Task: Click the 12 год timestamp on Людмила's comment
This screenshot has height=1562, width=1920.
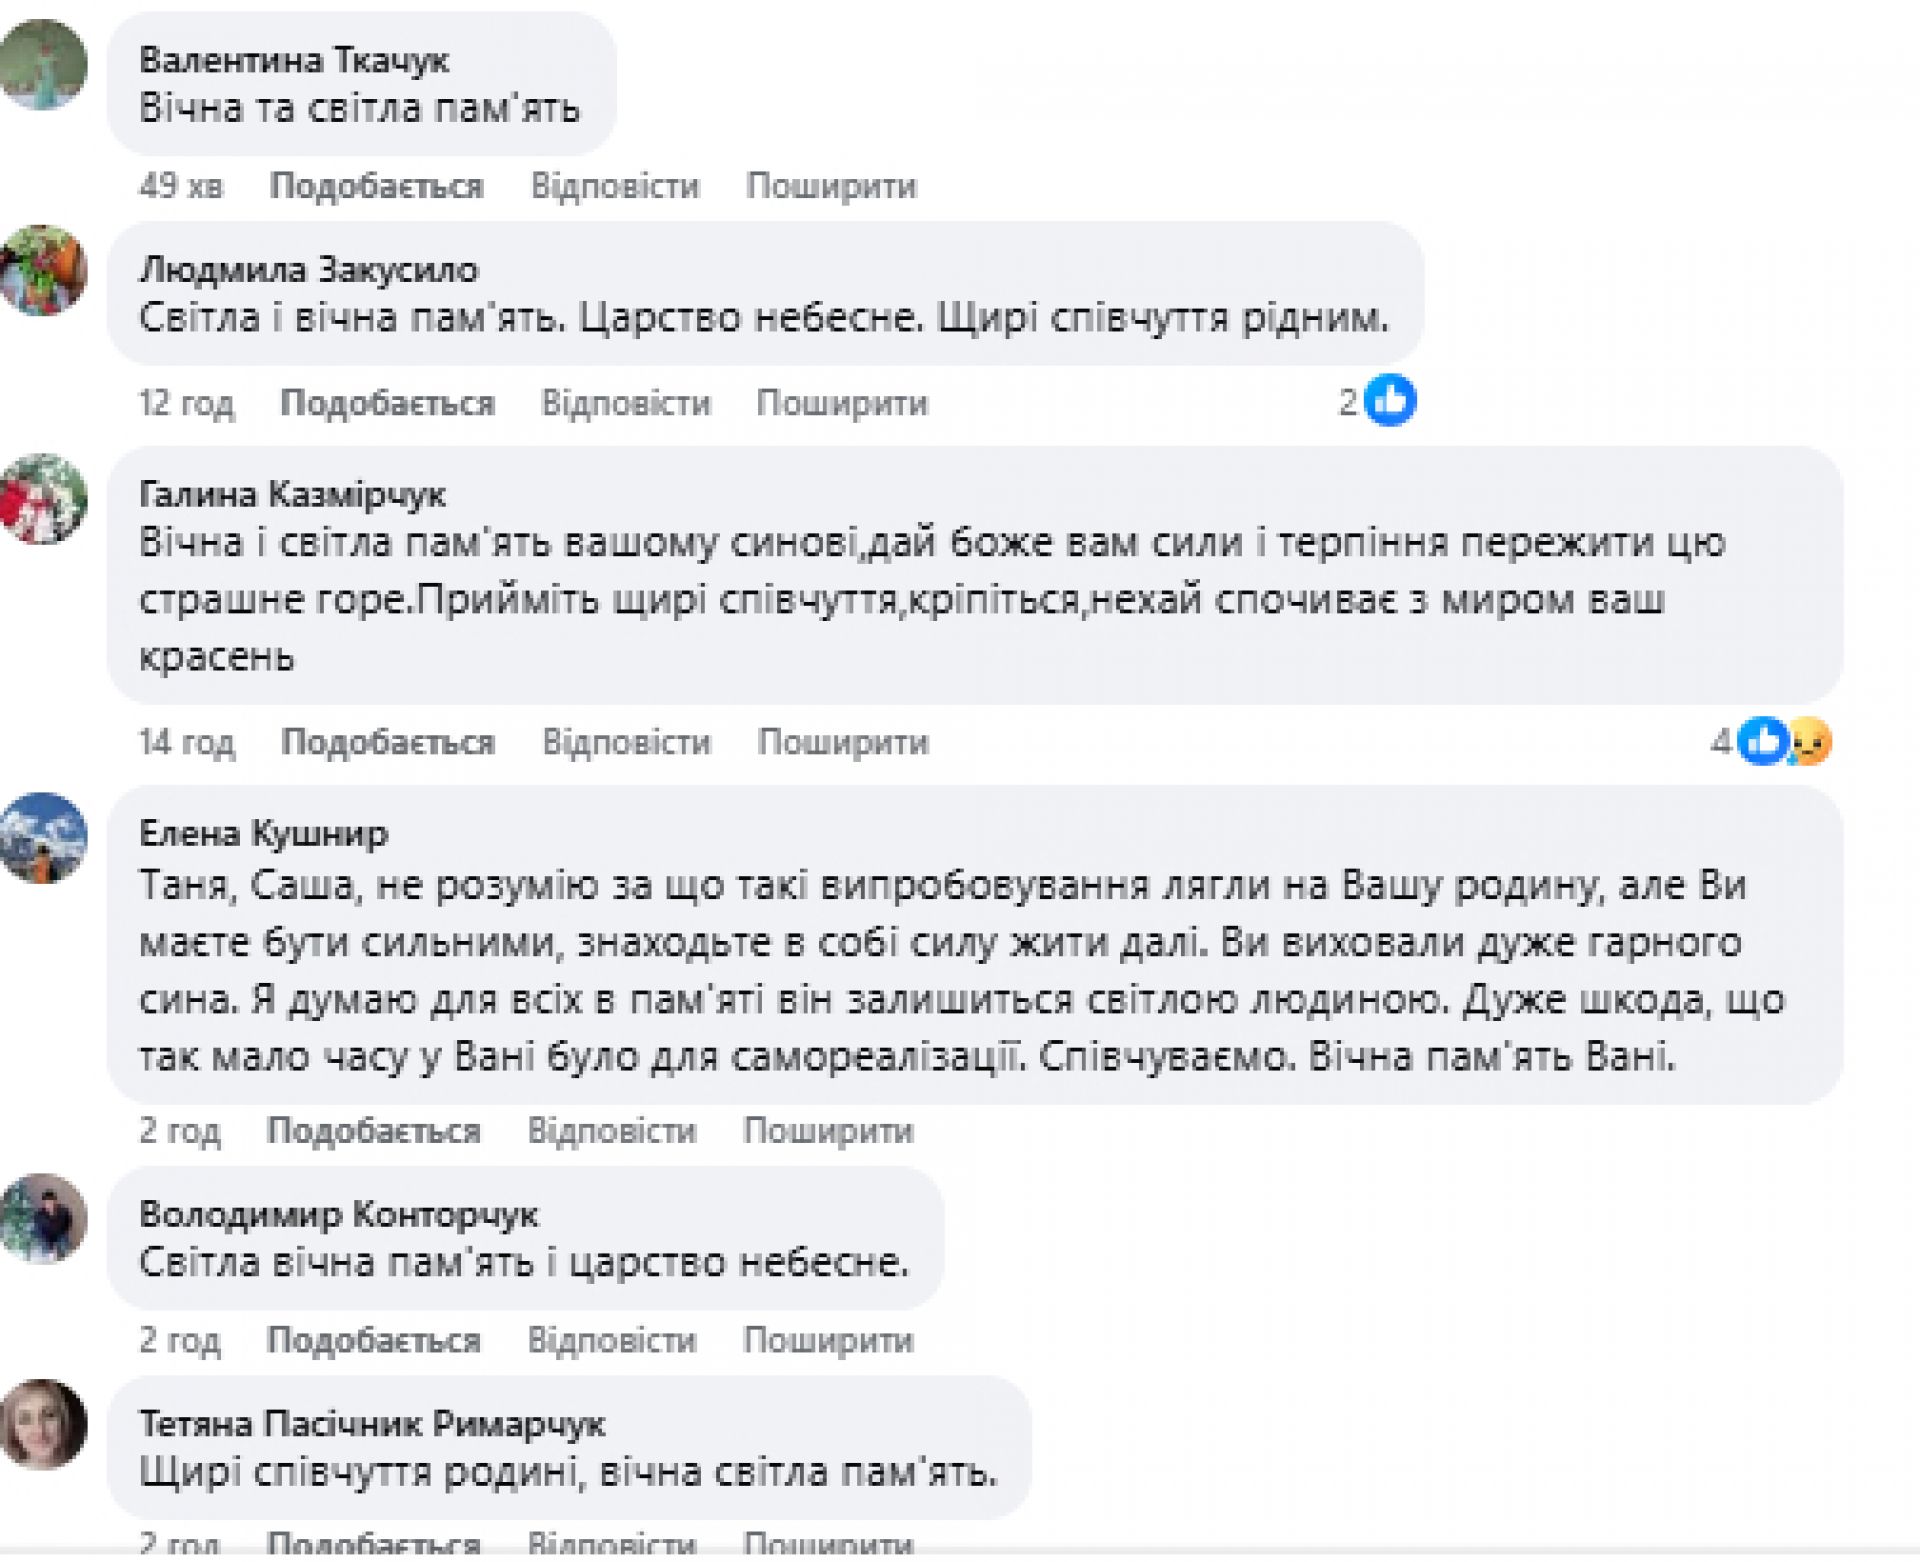Action: 186,403
